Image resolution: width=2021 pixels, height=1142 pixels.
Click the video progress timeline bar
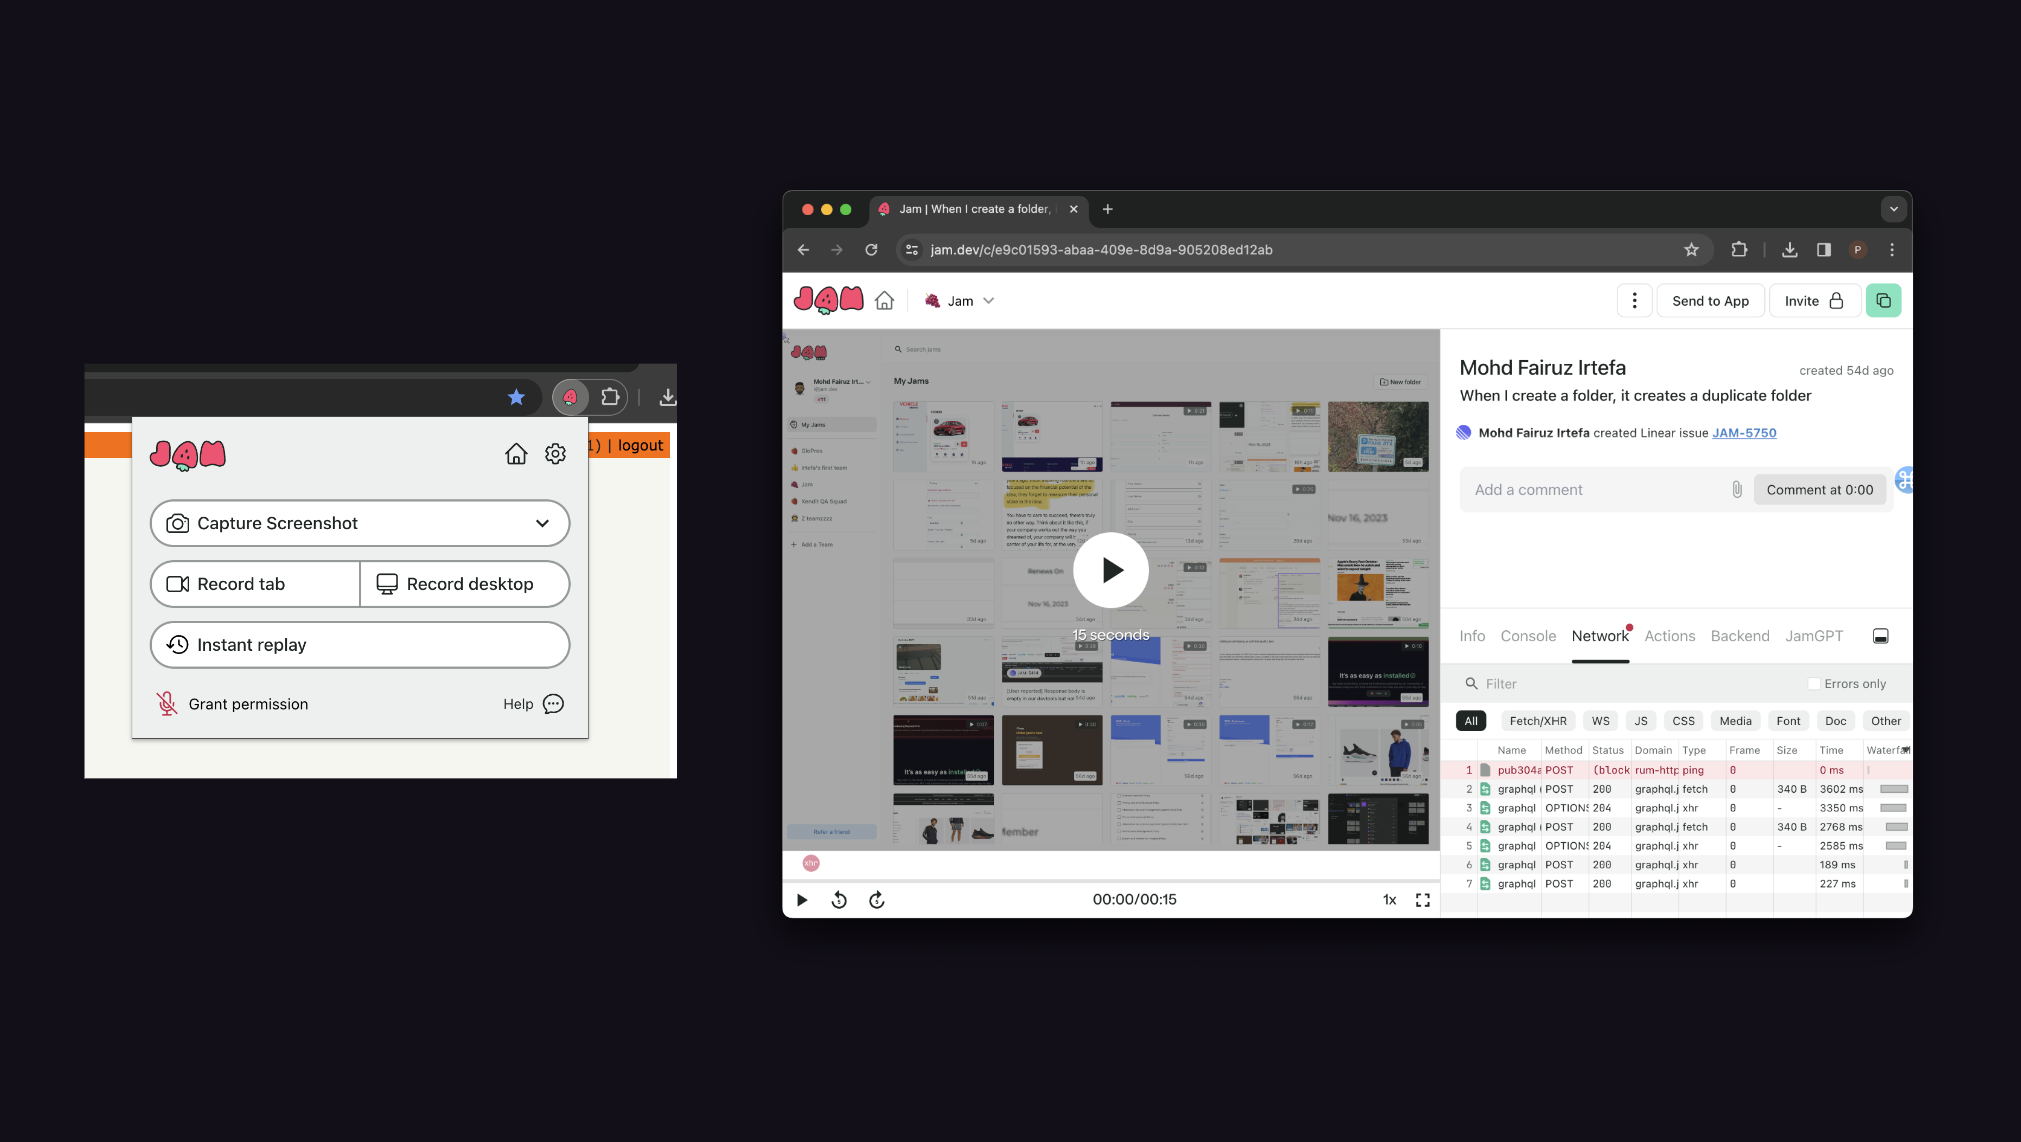pyautogui.click(x=1110, y=881)
